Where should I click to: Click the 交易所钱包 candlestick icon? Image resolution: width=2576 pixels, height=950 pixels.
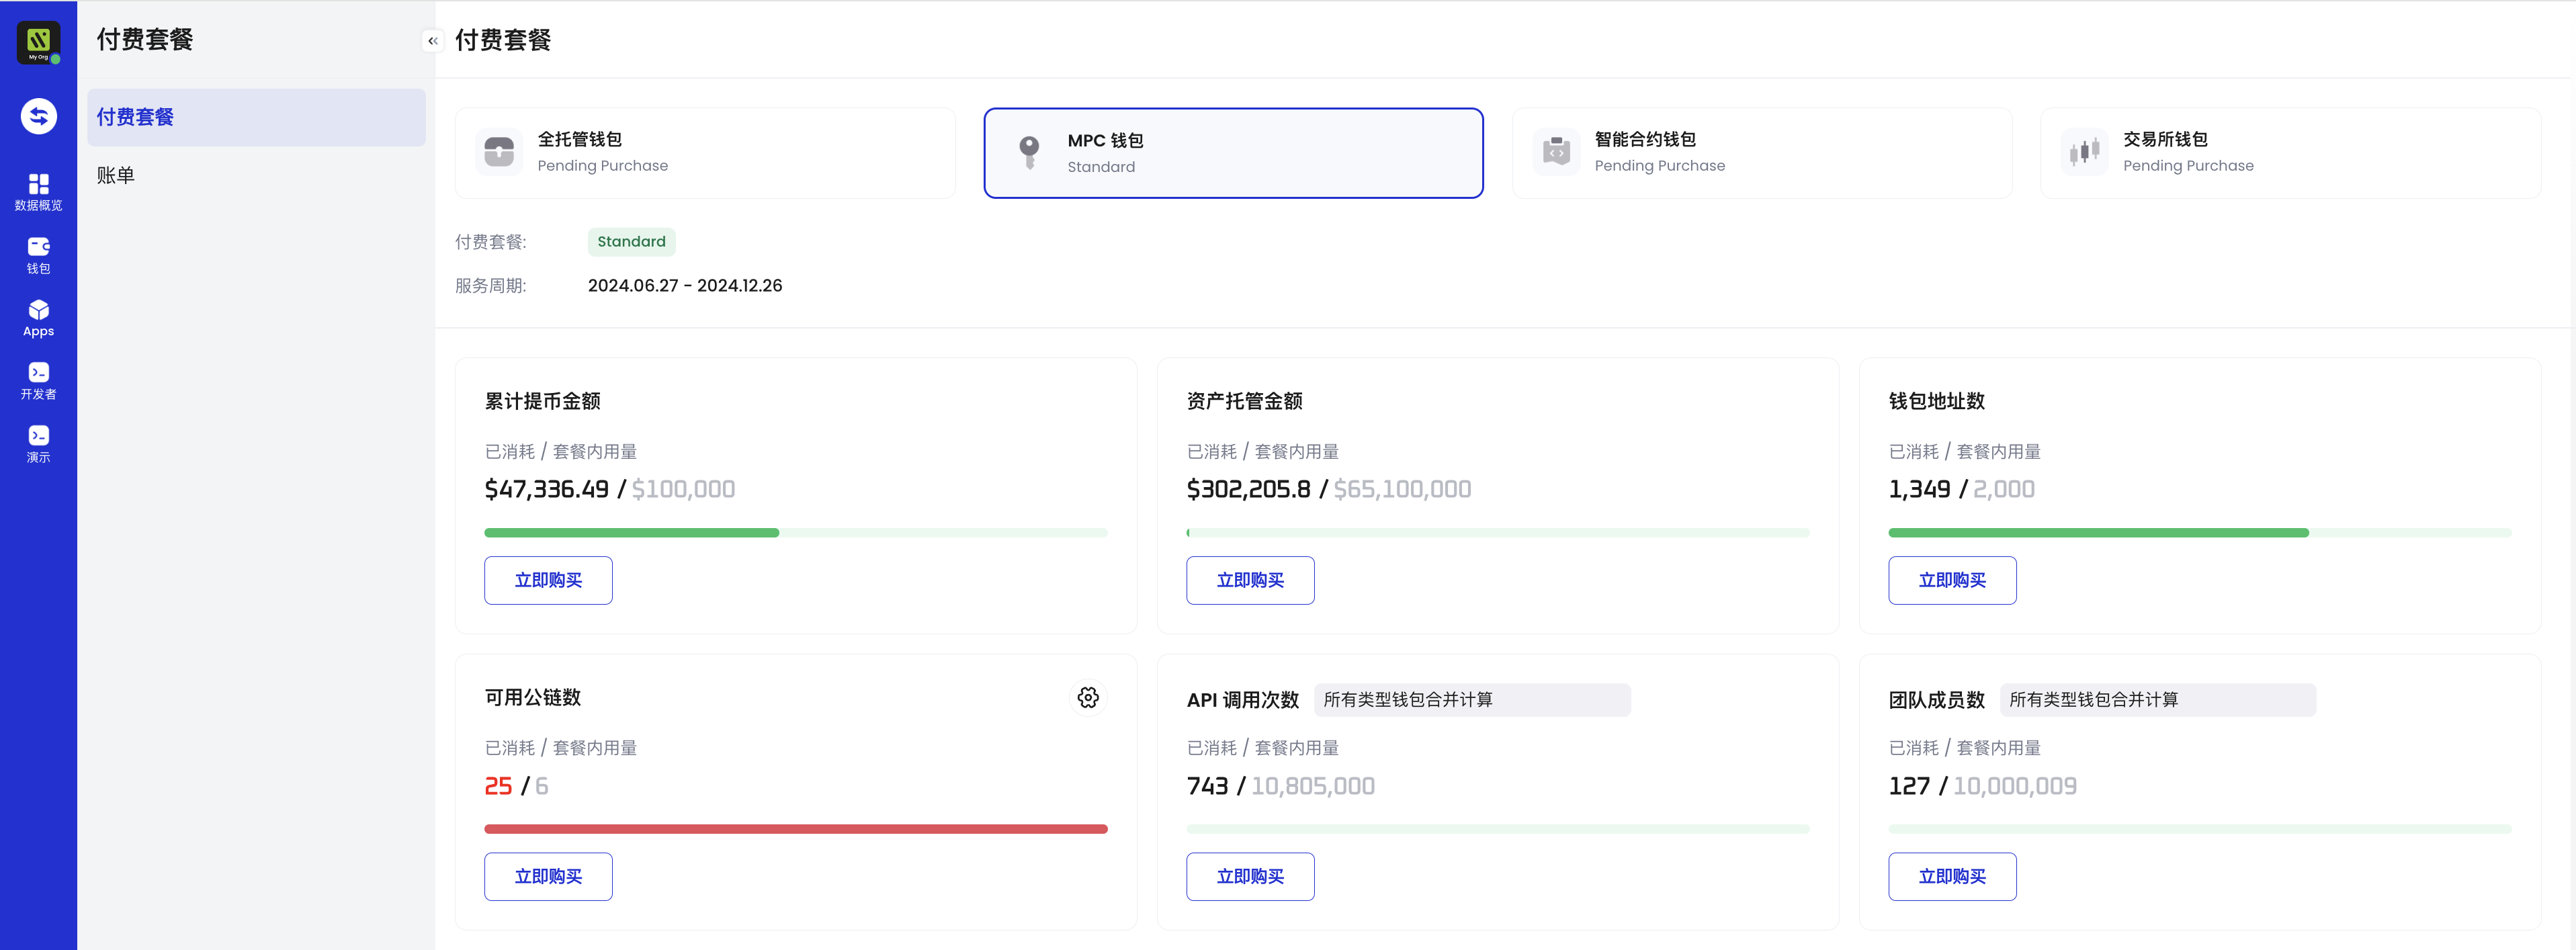coord(2084,152)
